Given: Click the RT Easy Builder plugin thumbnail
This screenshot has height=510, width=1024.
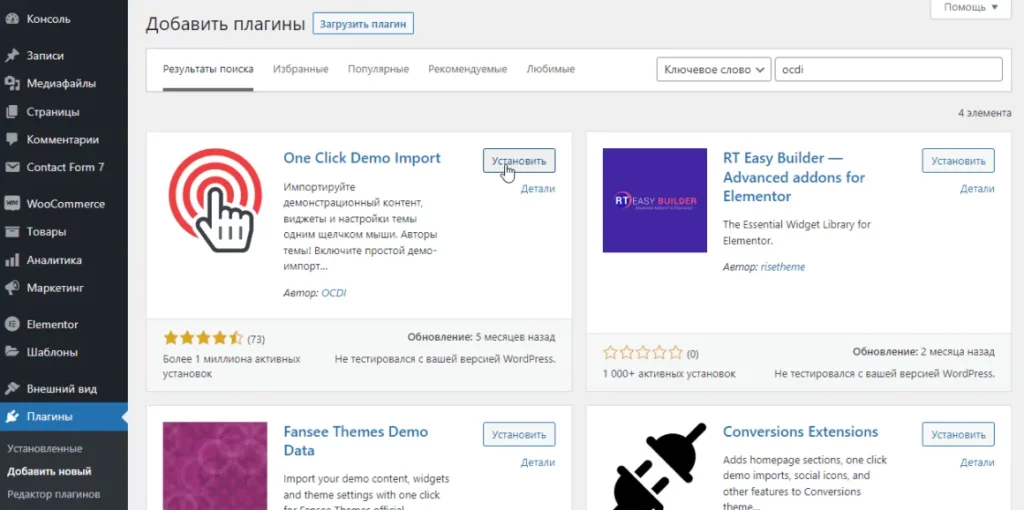Looking at the screenshot, I should pyautogui.click(x=654, y=200).
